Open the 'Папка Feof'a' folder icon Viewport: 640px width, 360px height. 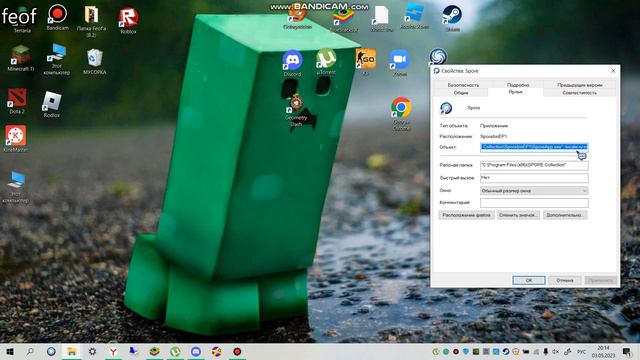click(91, 21)
